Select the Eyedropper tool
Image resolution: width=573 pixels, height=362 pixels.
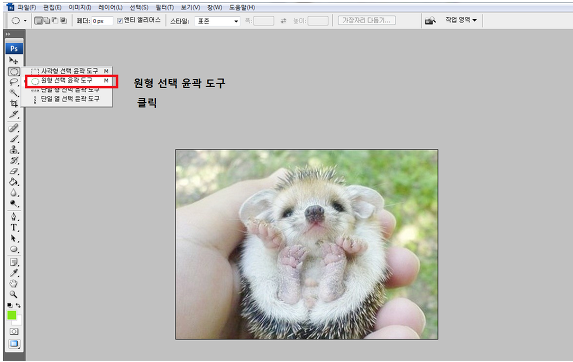14,273
